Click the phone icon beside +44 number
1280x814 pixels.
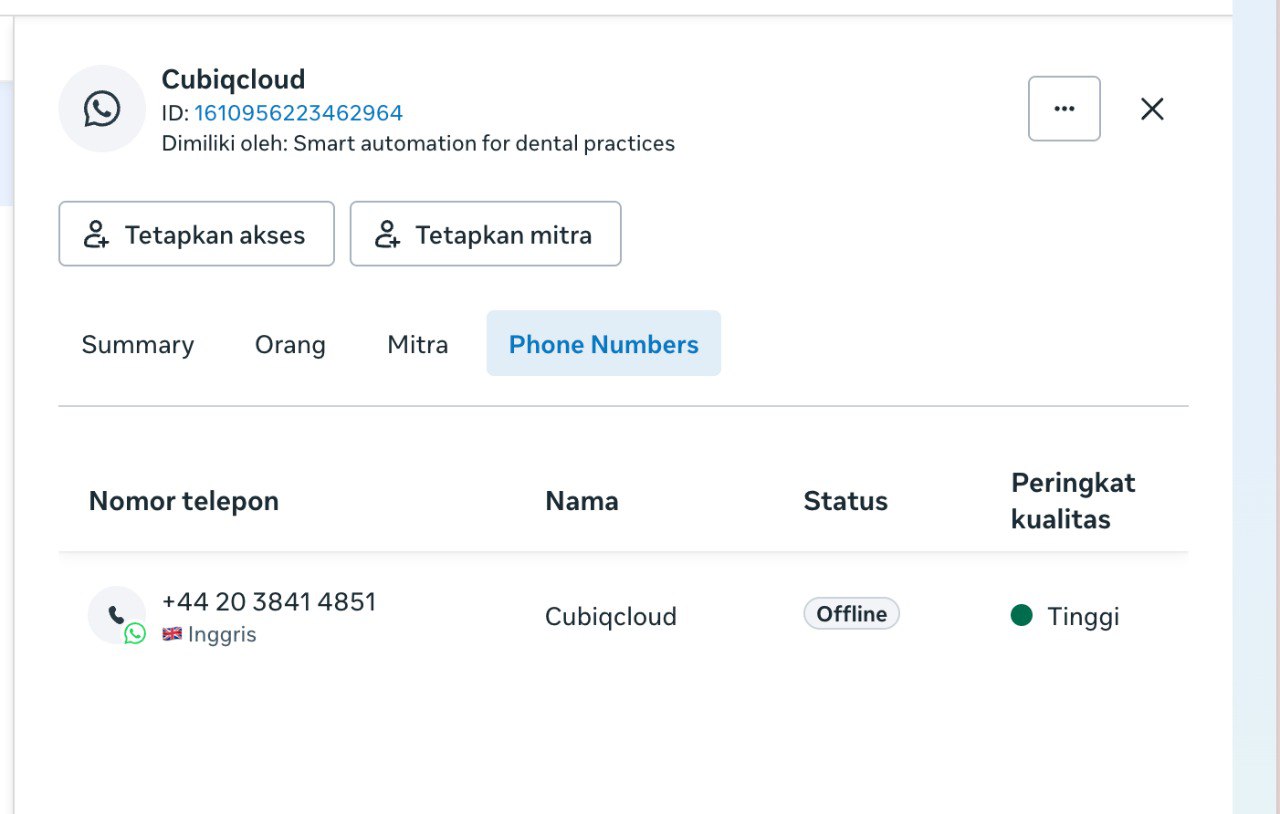(117, 615)
